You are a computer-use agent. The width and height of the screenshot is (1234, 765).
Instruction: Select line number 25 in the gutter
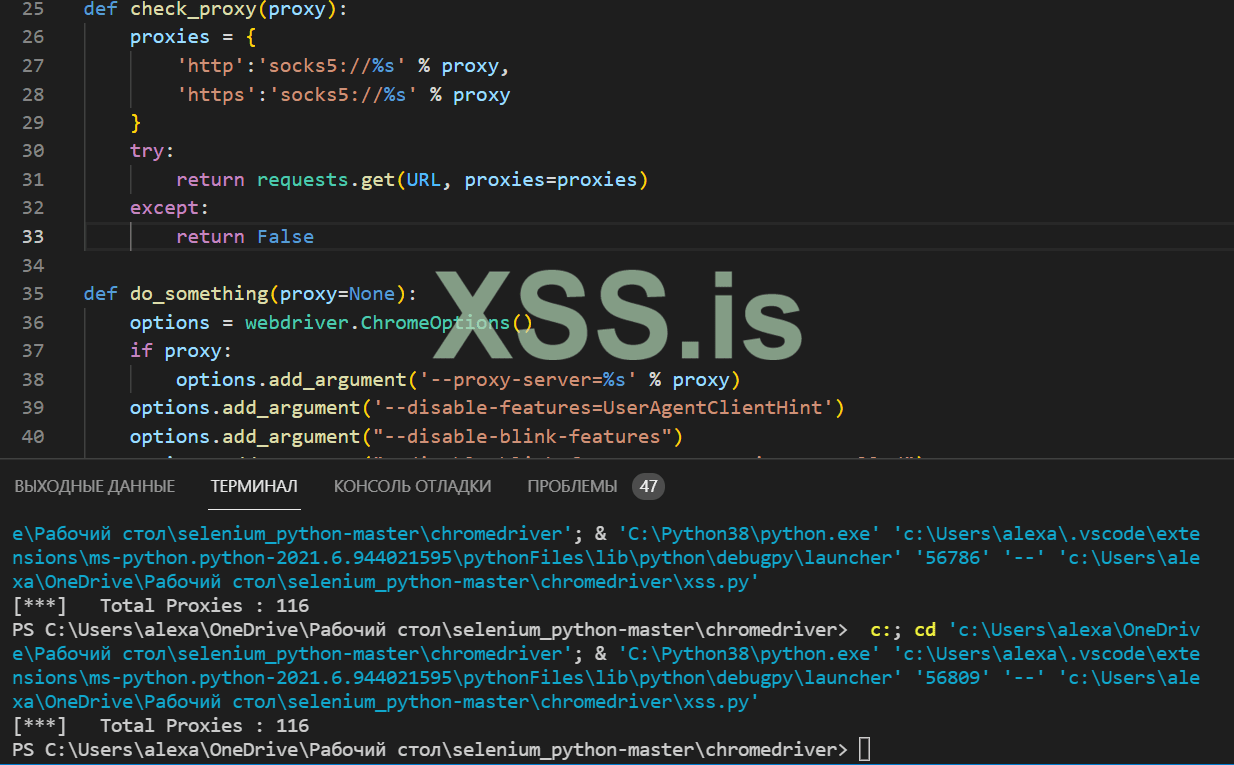tap(33, 9)
